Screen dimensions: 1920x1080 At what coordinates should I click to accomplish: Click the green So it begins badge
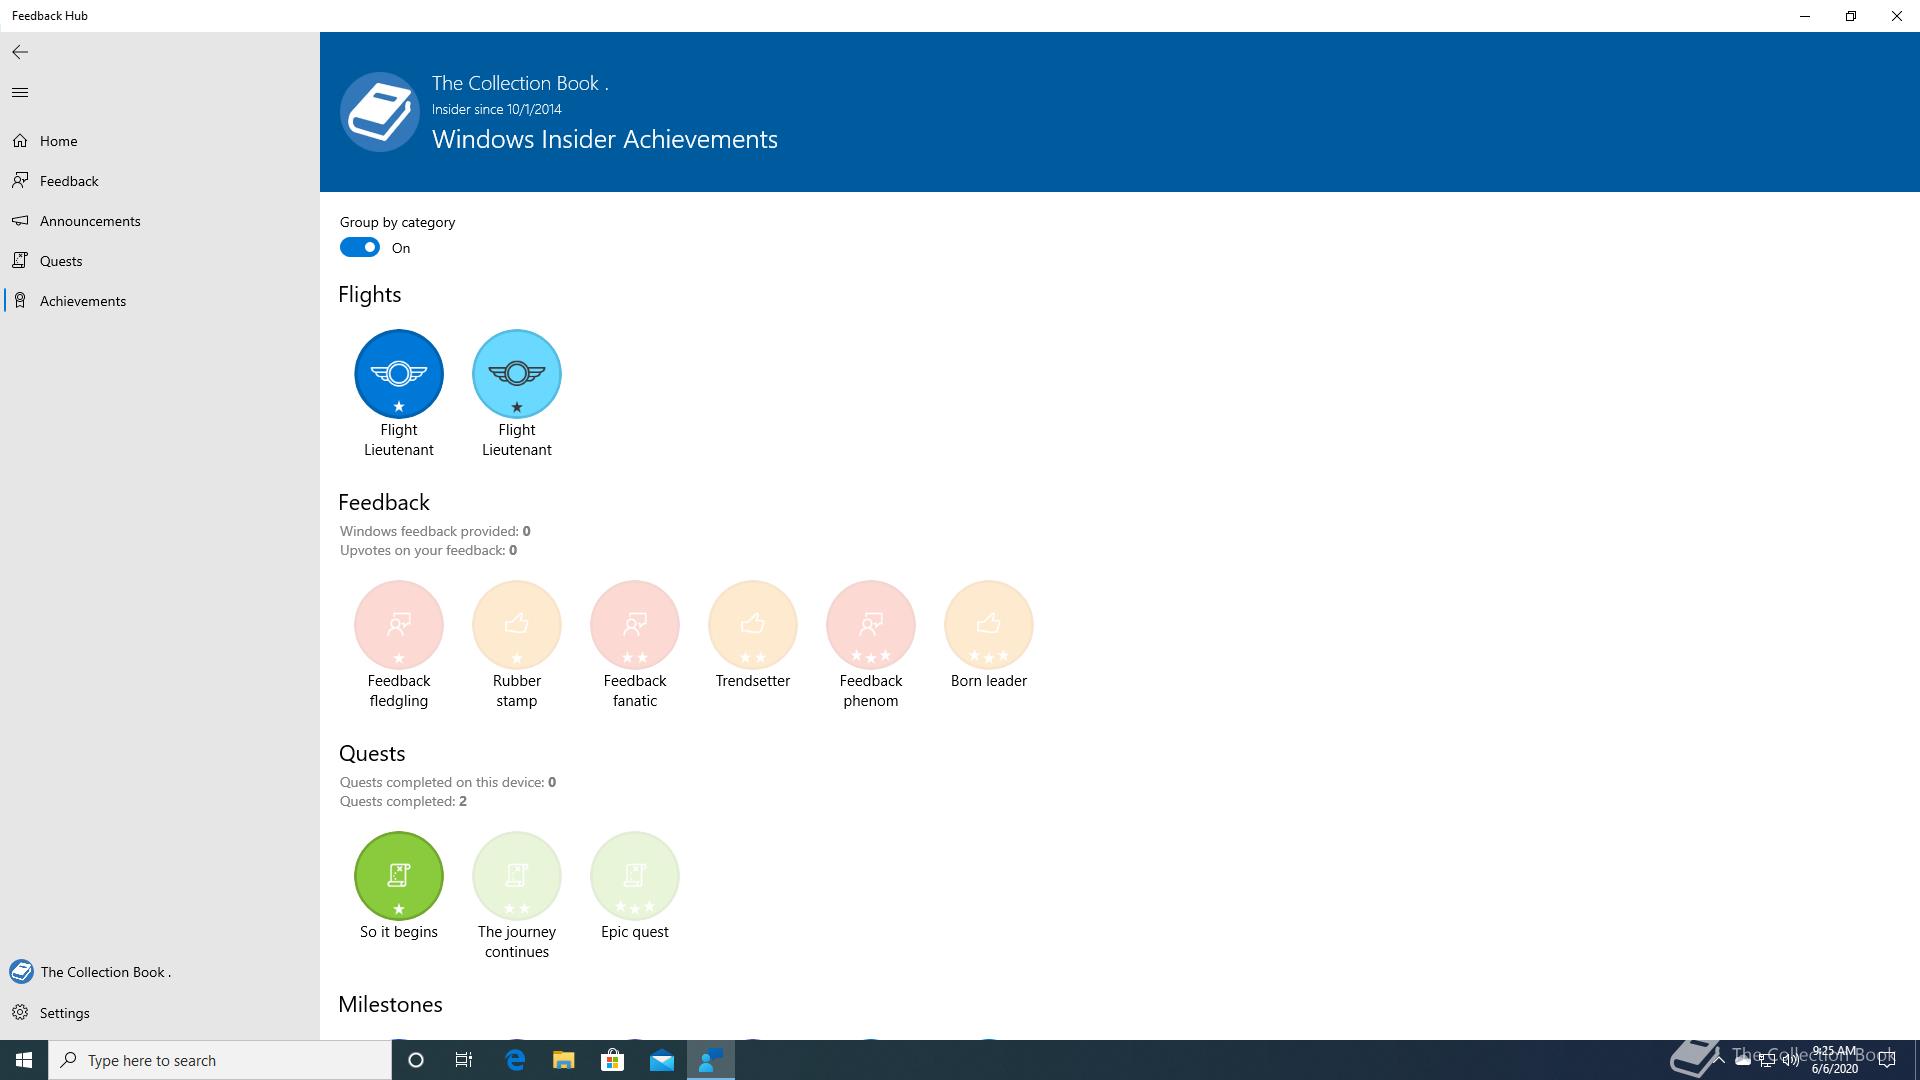click(x=398, y=876)
